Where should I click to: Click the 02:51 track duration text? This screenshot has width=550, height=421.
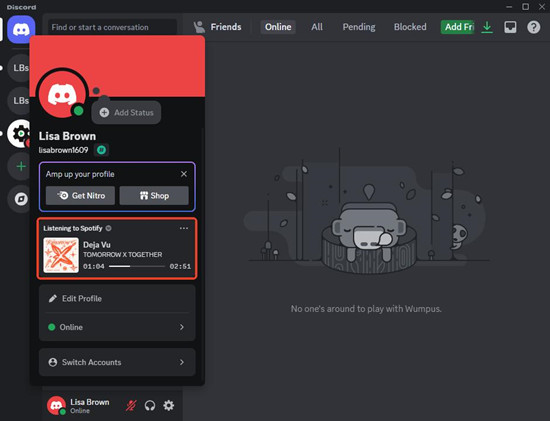coord(180,266)
